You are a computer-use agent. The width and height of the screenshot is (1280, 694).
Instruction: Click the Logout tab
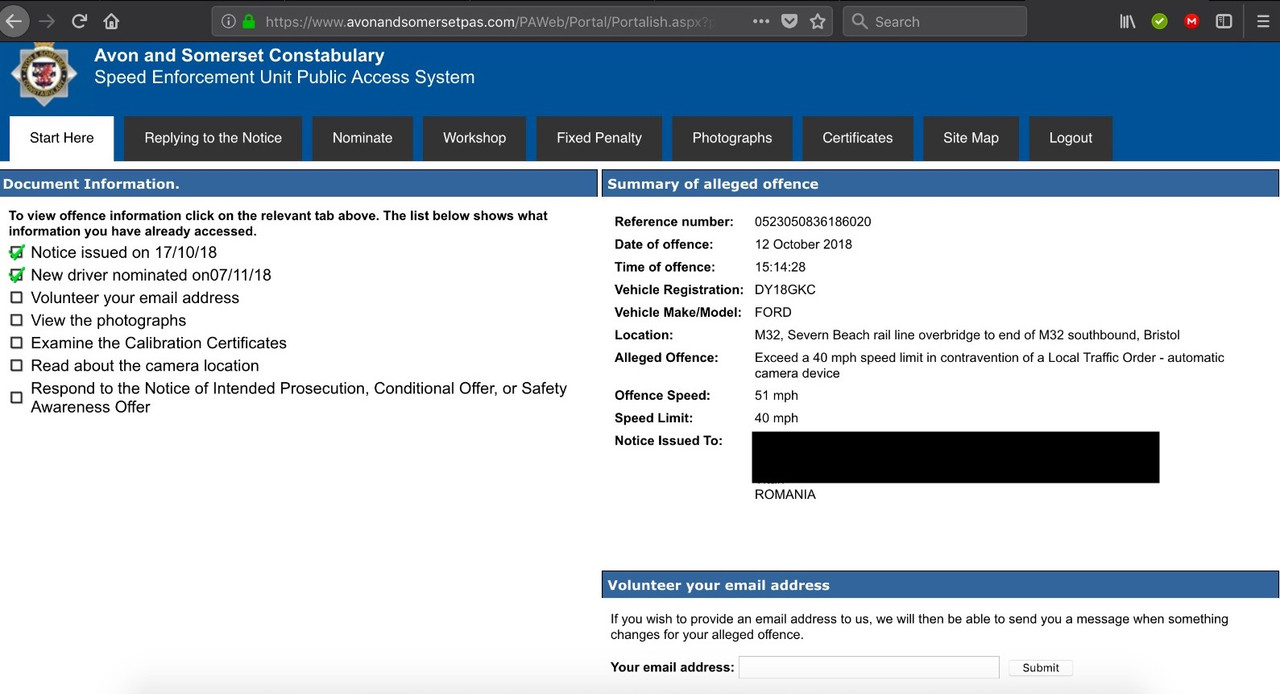1070,138
